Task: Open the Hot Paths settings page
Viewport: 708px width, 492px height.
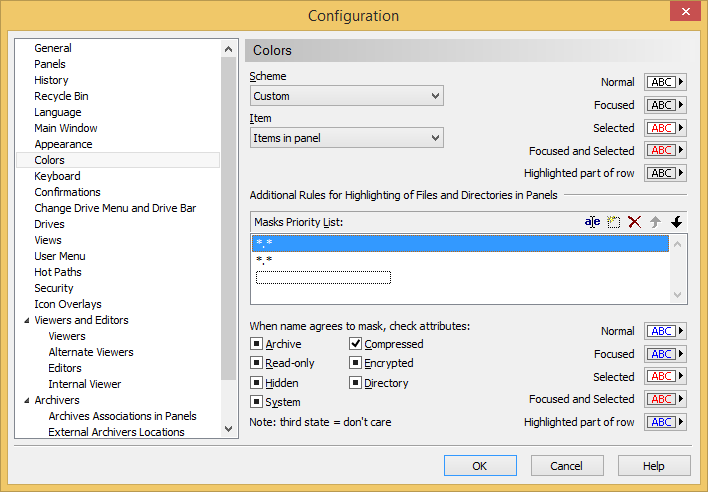Action: (58, 272)
